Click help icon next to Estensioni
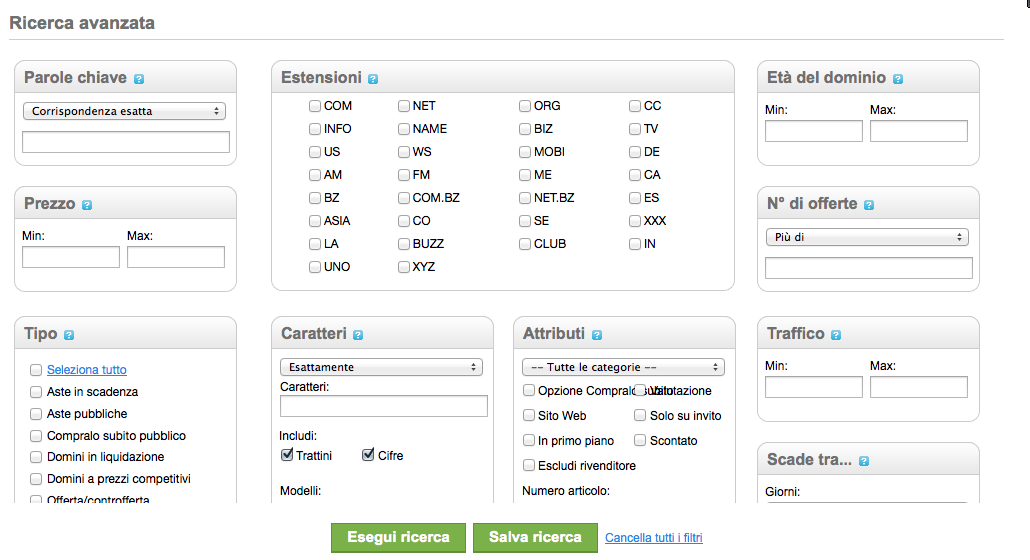Image resolution: width=1030 pixels, height=560 pixels. tap(373, 79)
